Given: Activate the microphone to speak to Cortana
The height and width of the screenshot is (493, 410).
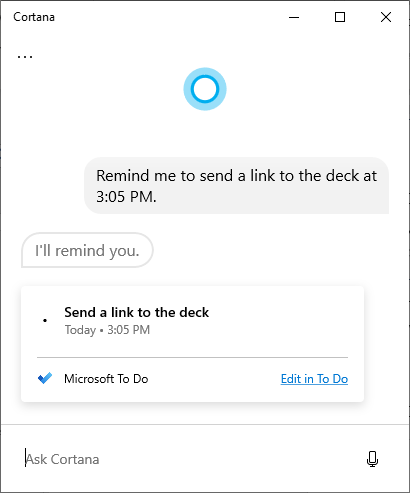Looking at the screenshot, I should point(372,459).
